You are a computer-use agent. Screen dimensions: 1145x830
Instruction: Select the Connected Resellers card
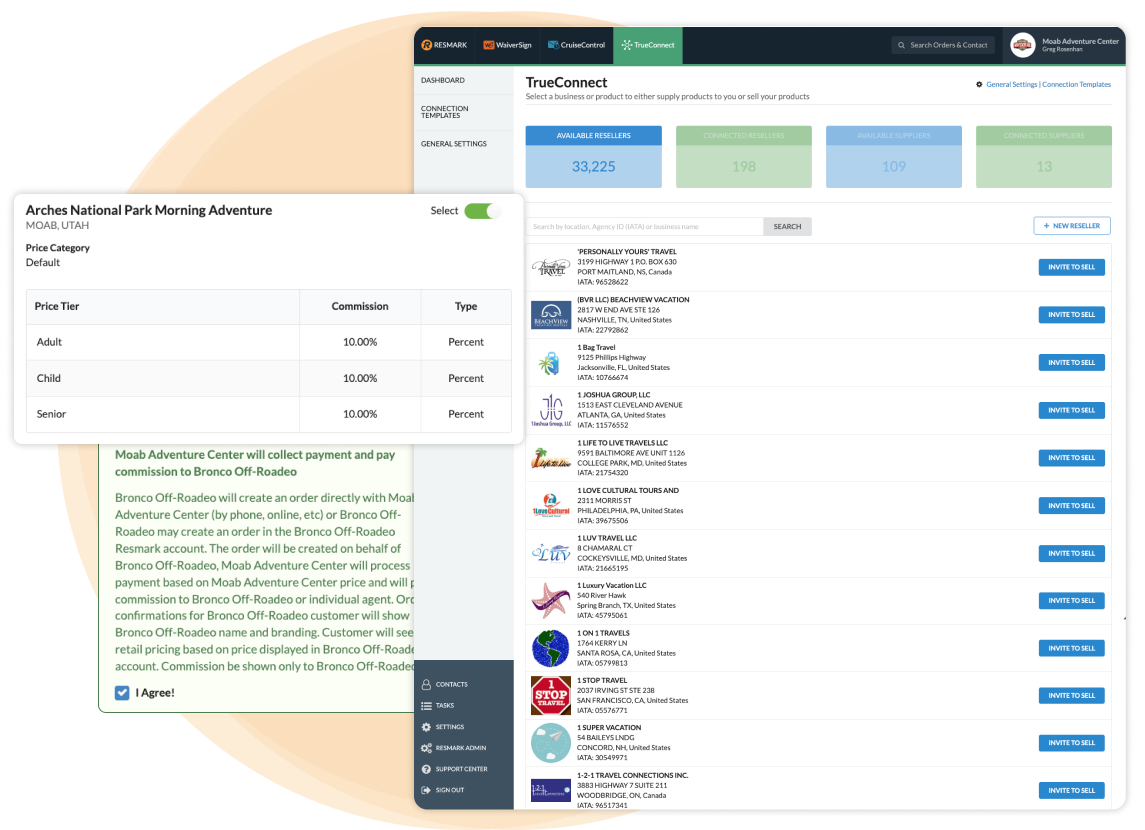pos(743,157)
